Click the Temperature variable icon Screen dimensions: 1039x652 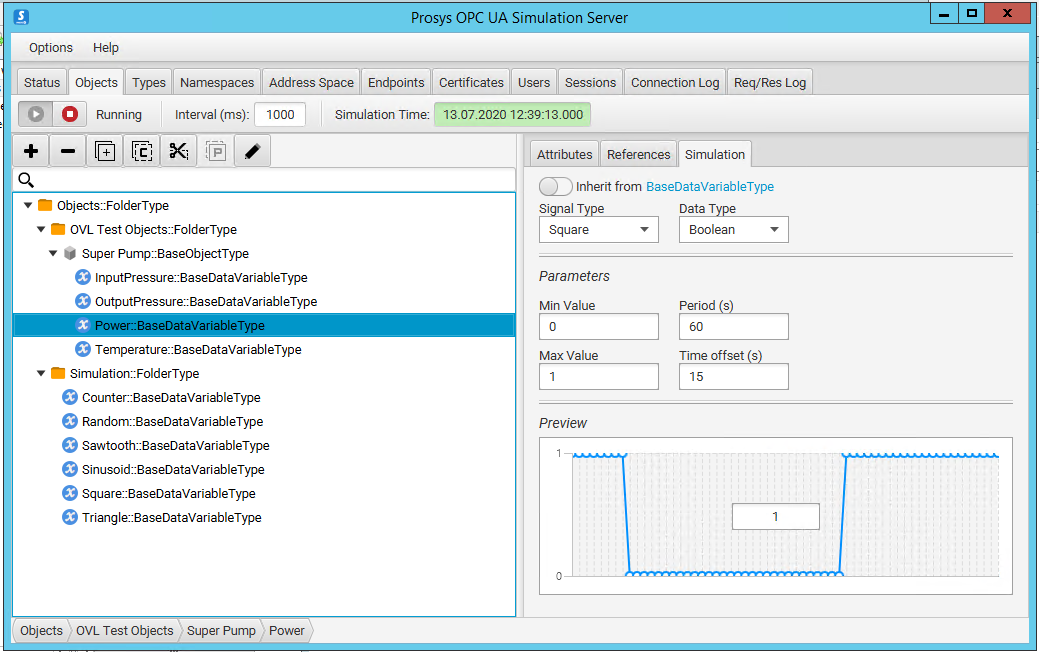83,349
